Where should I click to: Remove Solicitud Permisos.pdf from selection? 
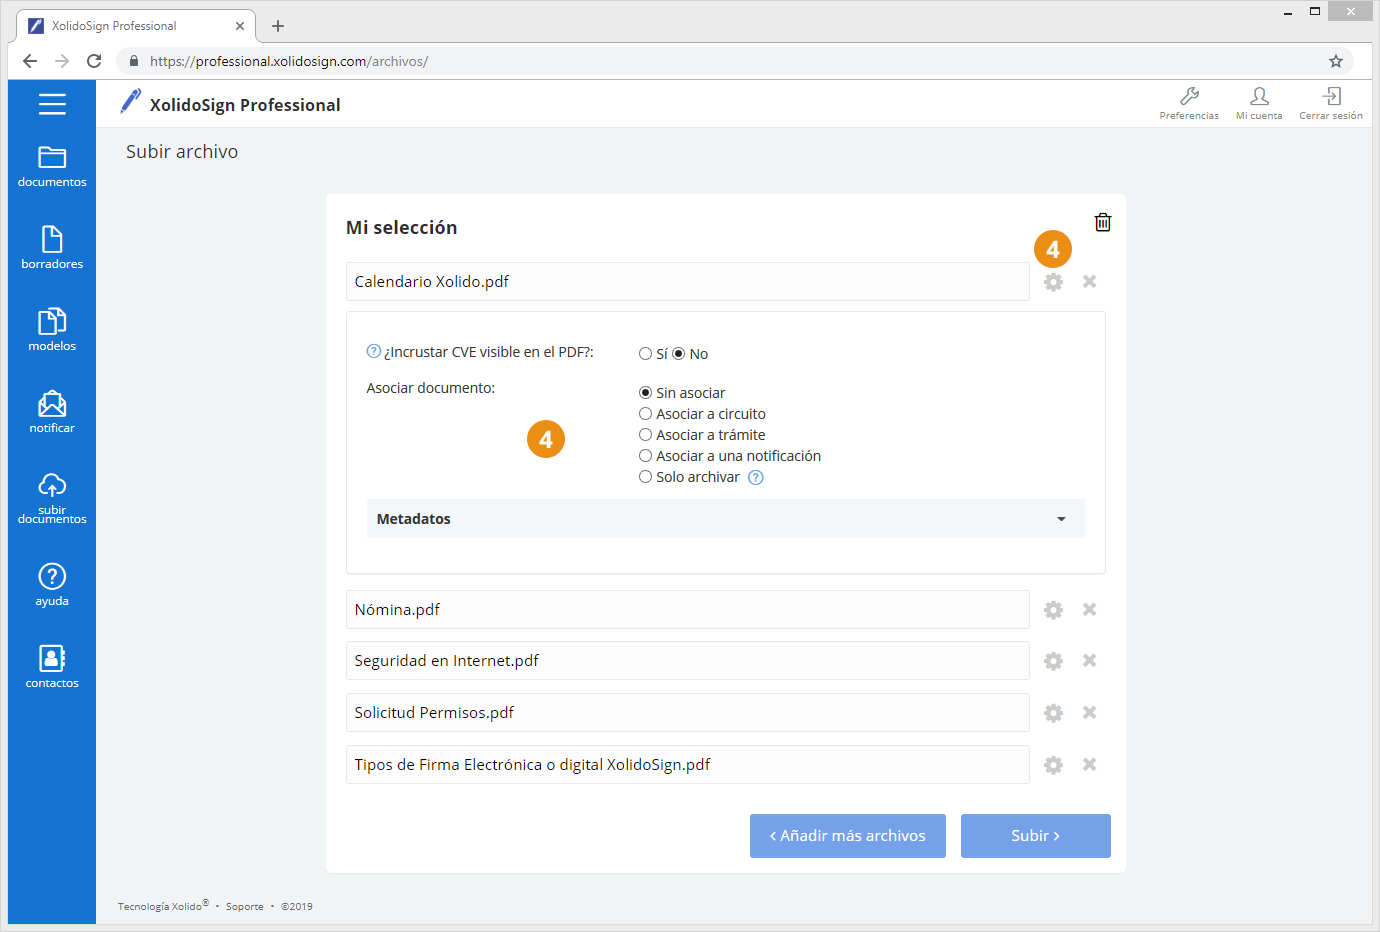pos(1090,712)
